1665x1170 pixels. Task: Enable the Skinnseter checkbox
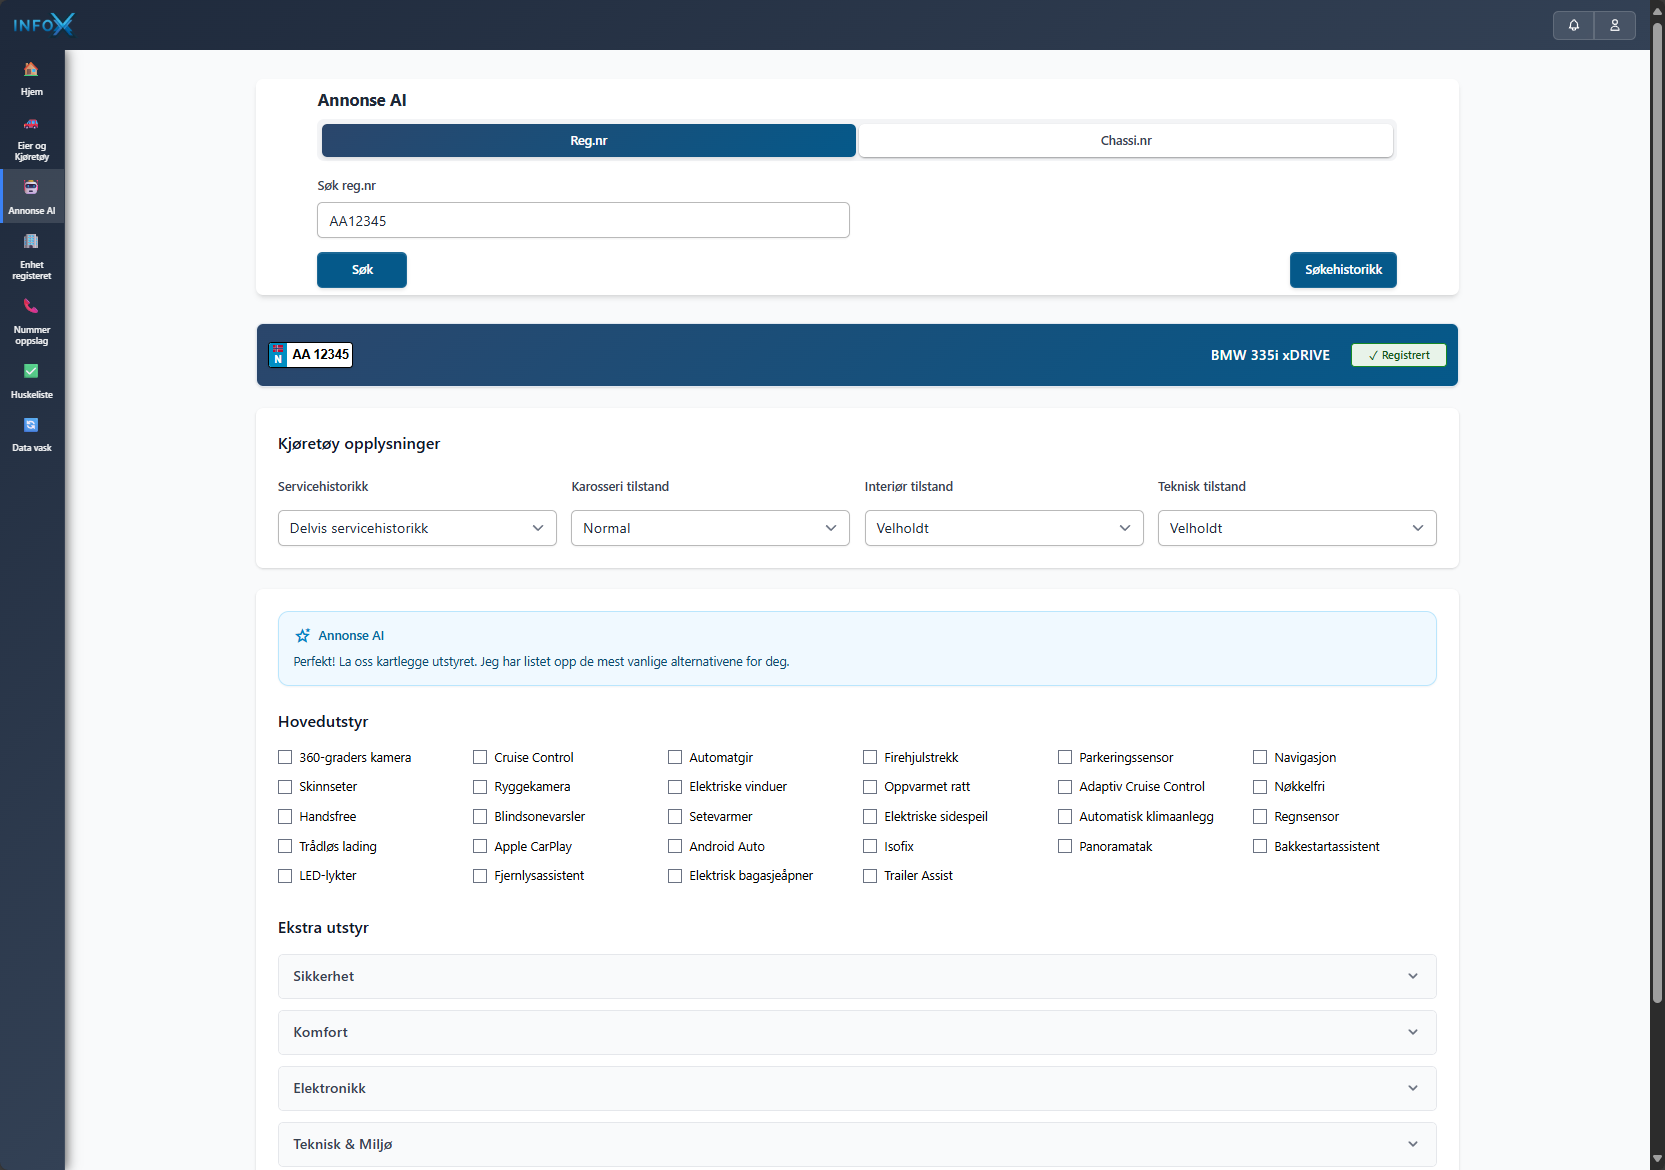(285, 787)
